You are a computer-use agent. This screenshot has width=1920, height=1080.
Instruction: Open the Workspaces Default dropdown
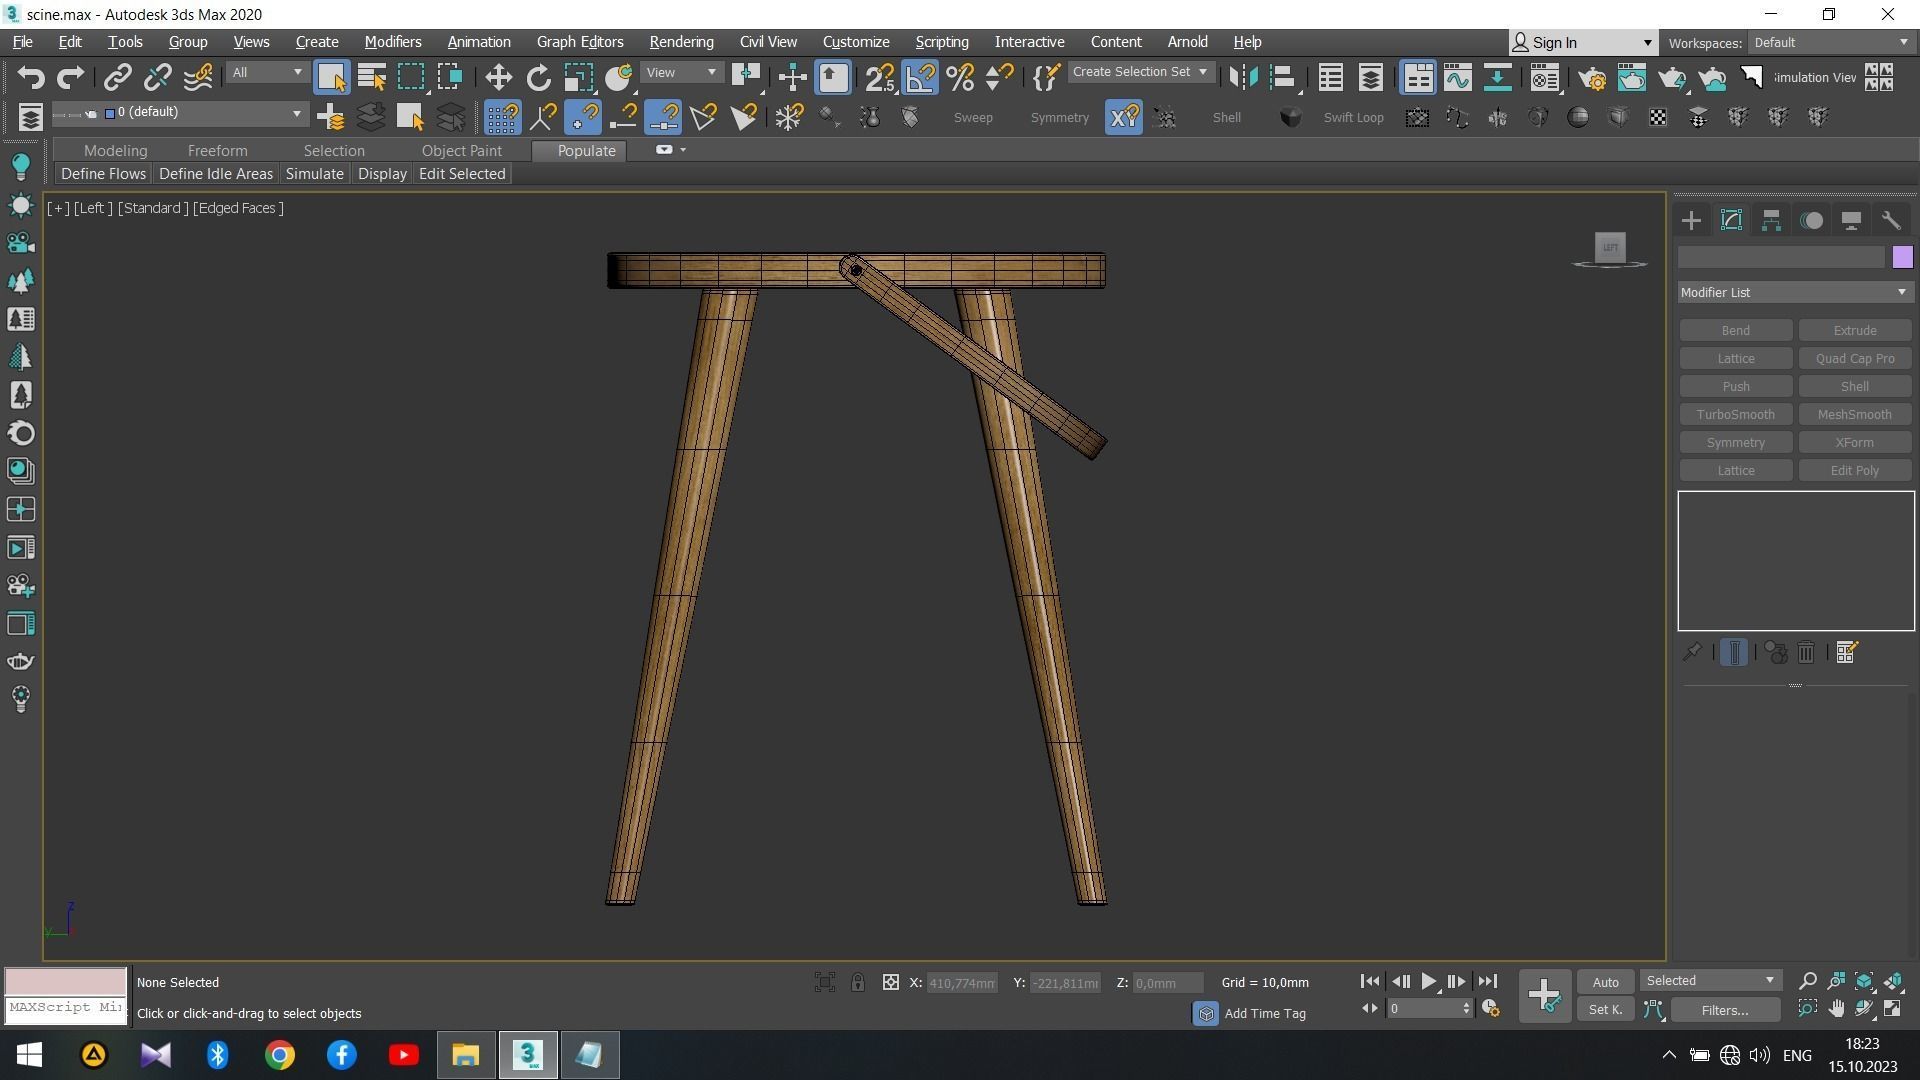pos(1831,43)
